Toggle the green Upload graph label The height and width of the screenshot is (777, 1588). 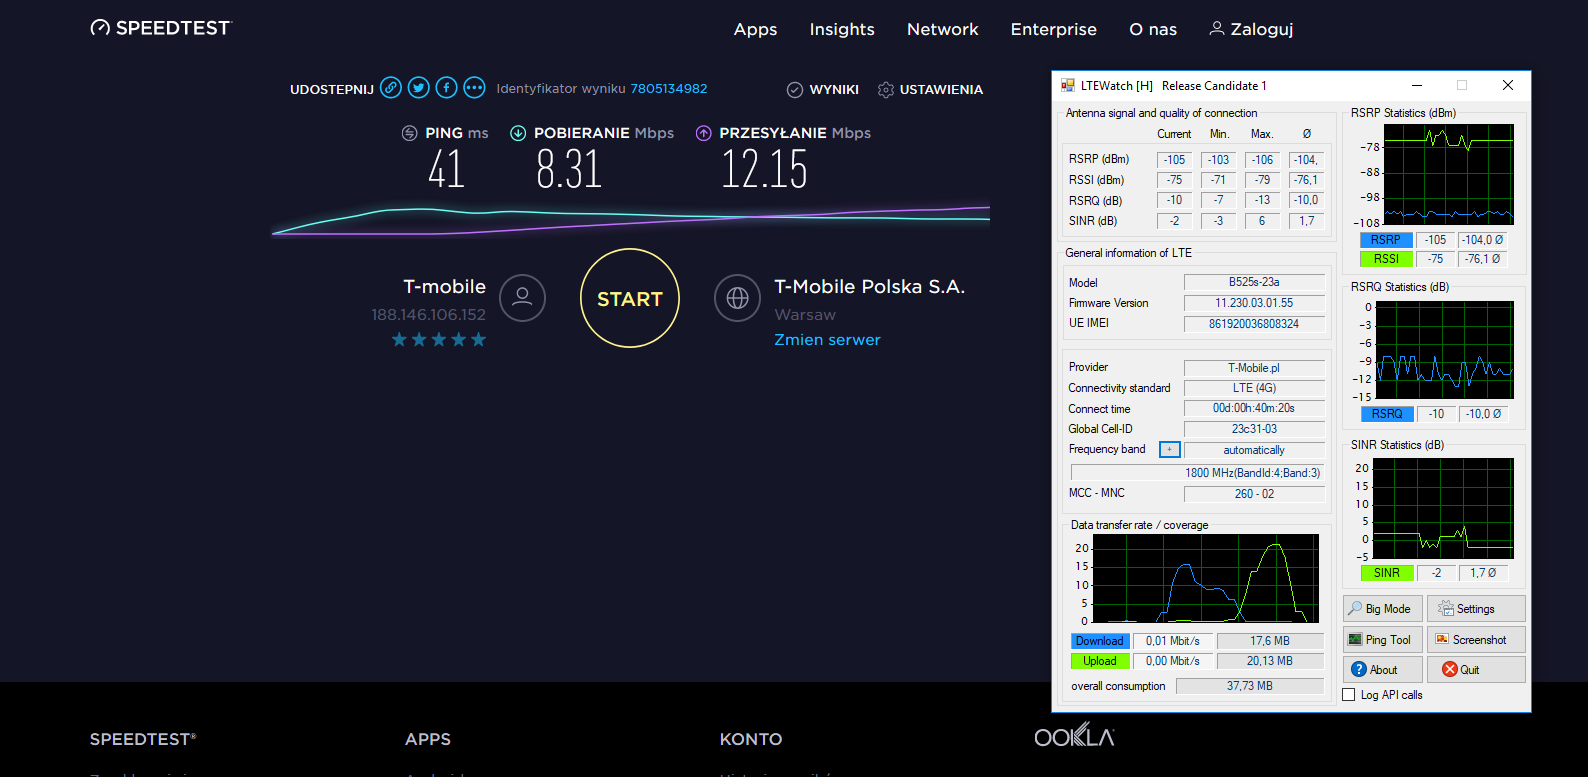pyautogui.click(x=1100, y=661)
